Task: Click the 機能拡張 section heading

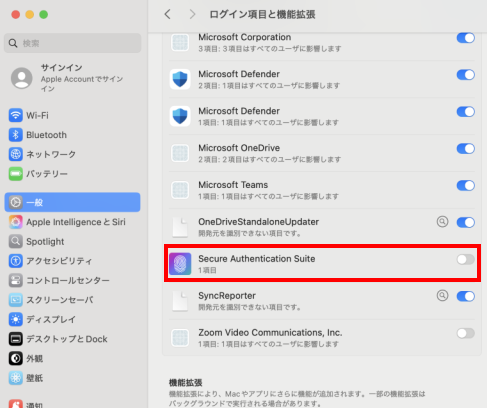Action: pyautogui.click(x=186, y=382)
